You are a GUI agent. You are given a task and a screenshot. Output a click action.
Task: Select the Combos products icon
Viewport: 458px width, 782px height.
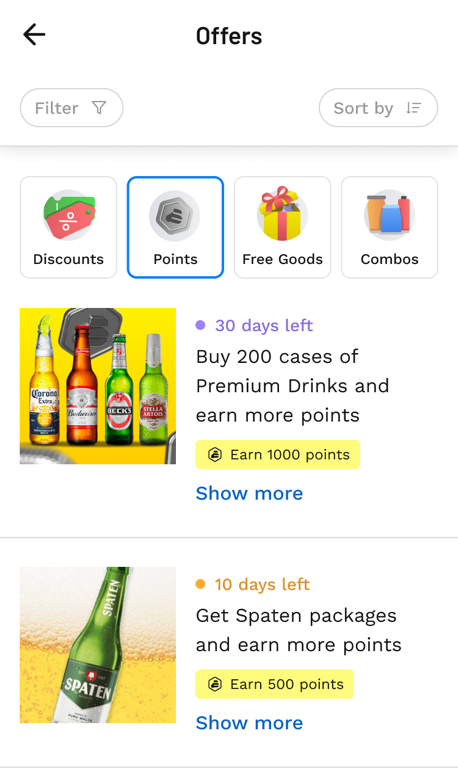(x=389, y=216)
